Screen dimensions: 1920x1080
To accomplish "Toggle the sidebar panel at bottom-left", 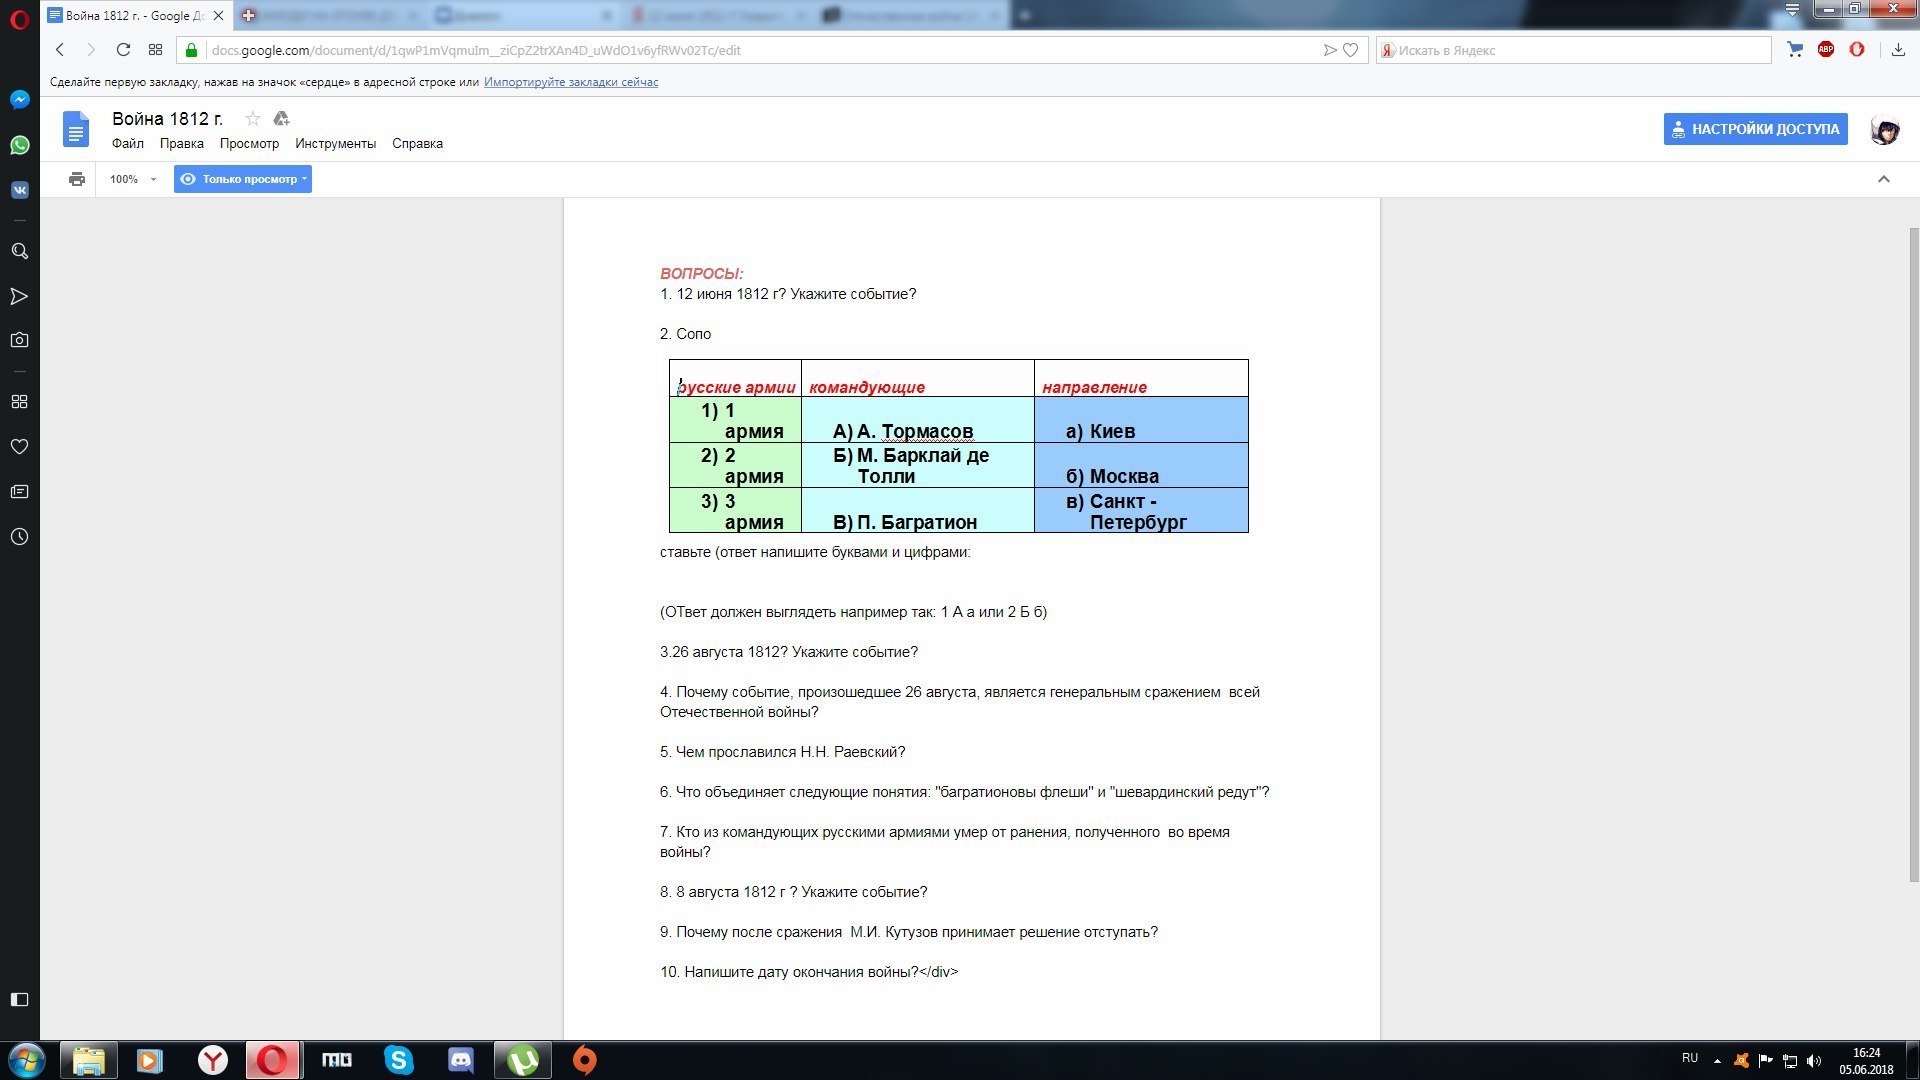I will [x=19, y=999].
